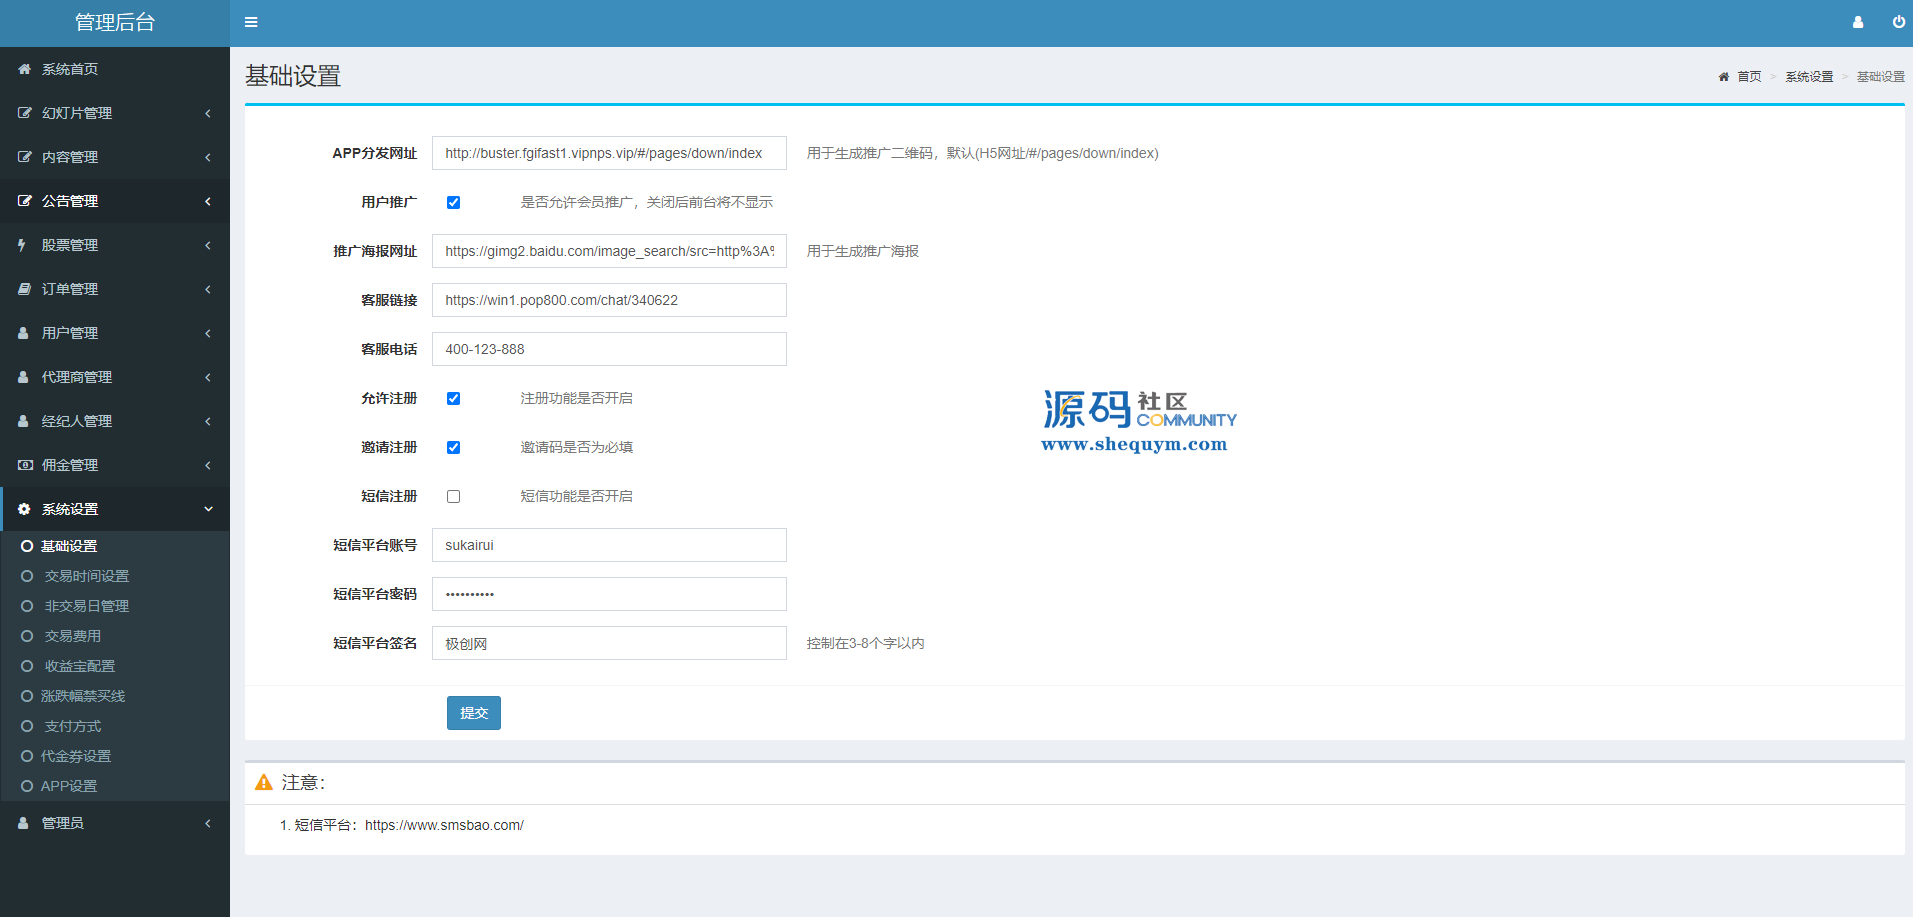Expand the 幻灯片管理 menu chevron
Screen dimensions: 1913x917
click(208, 113)
